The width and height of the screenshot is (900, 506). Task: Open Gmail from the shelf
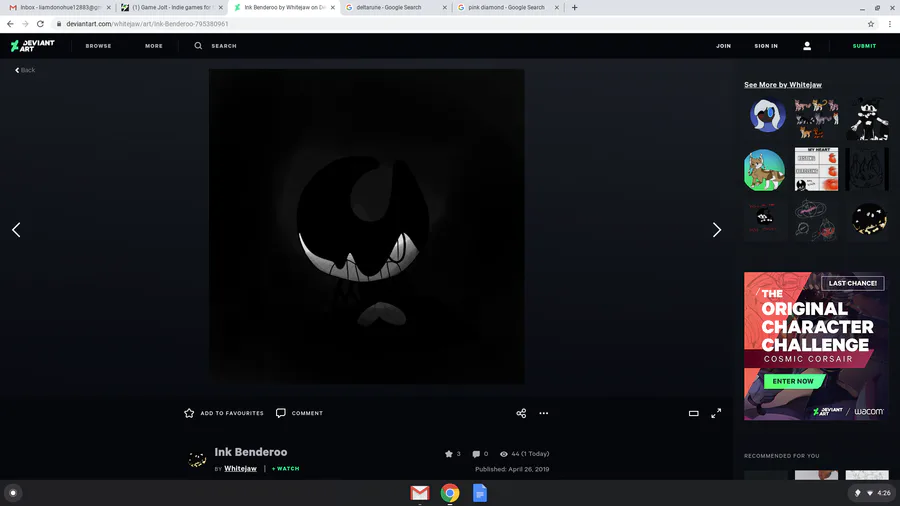click(420, 493)
